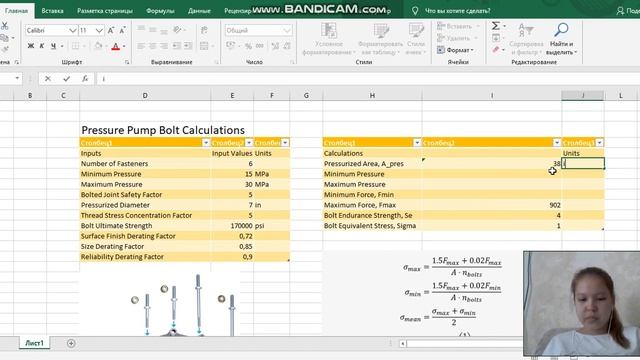Open Найти и выделить magnifier menu
The height and width of the screenshot is (360, 640).
tap(562, 39)
